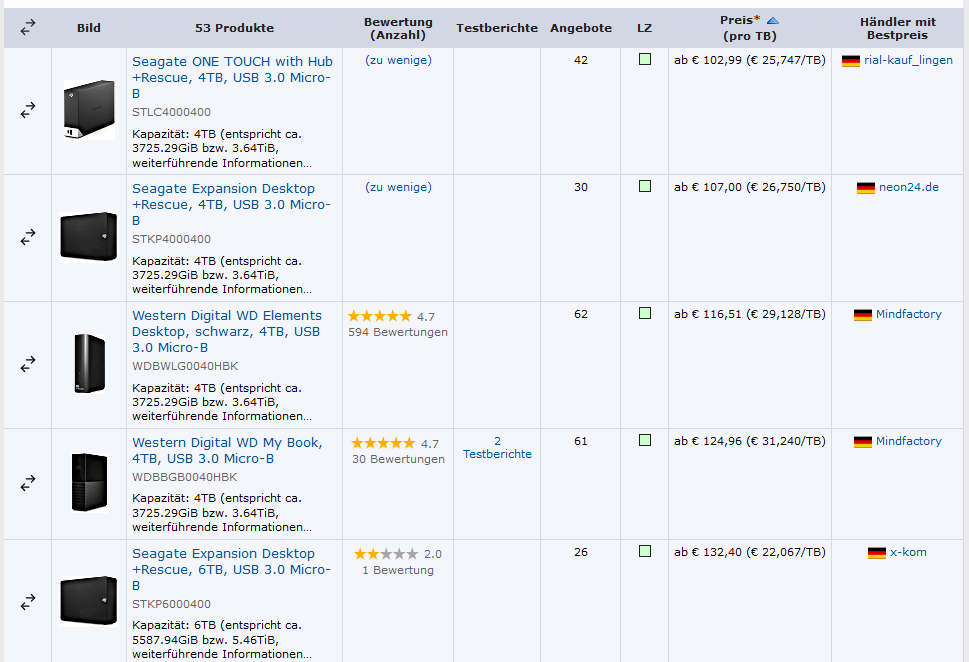Click the '30 Bewertungen' text
Image resolution: width=969 pixels, height=662 pixels.
[x=398, y=459]
